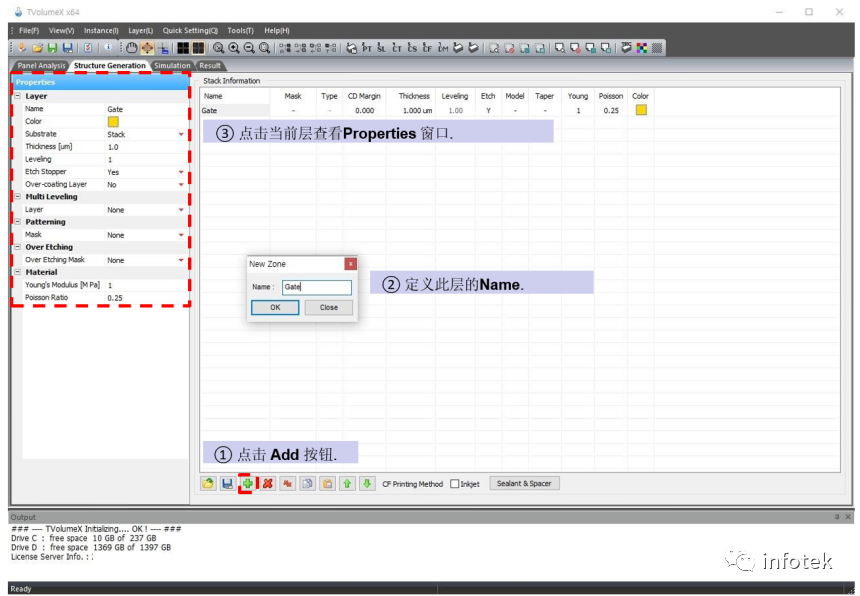Click the Gate row color swatch in Stack Information
Screen dimensions: 860x596
click(x=641, y=110)
